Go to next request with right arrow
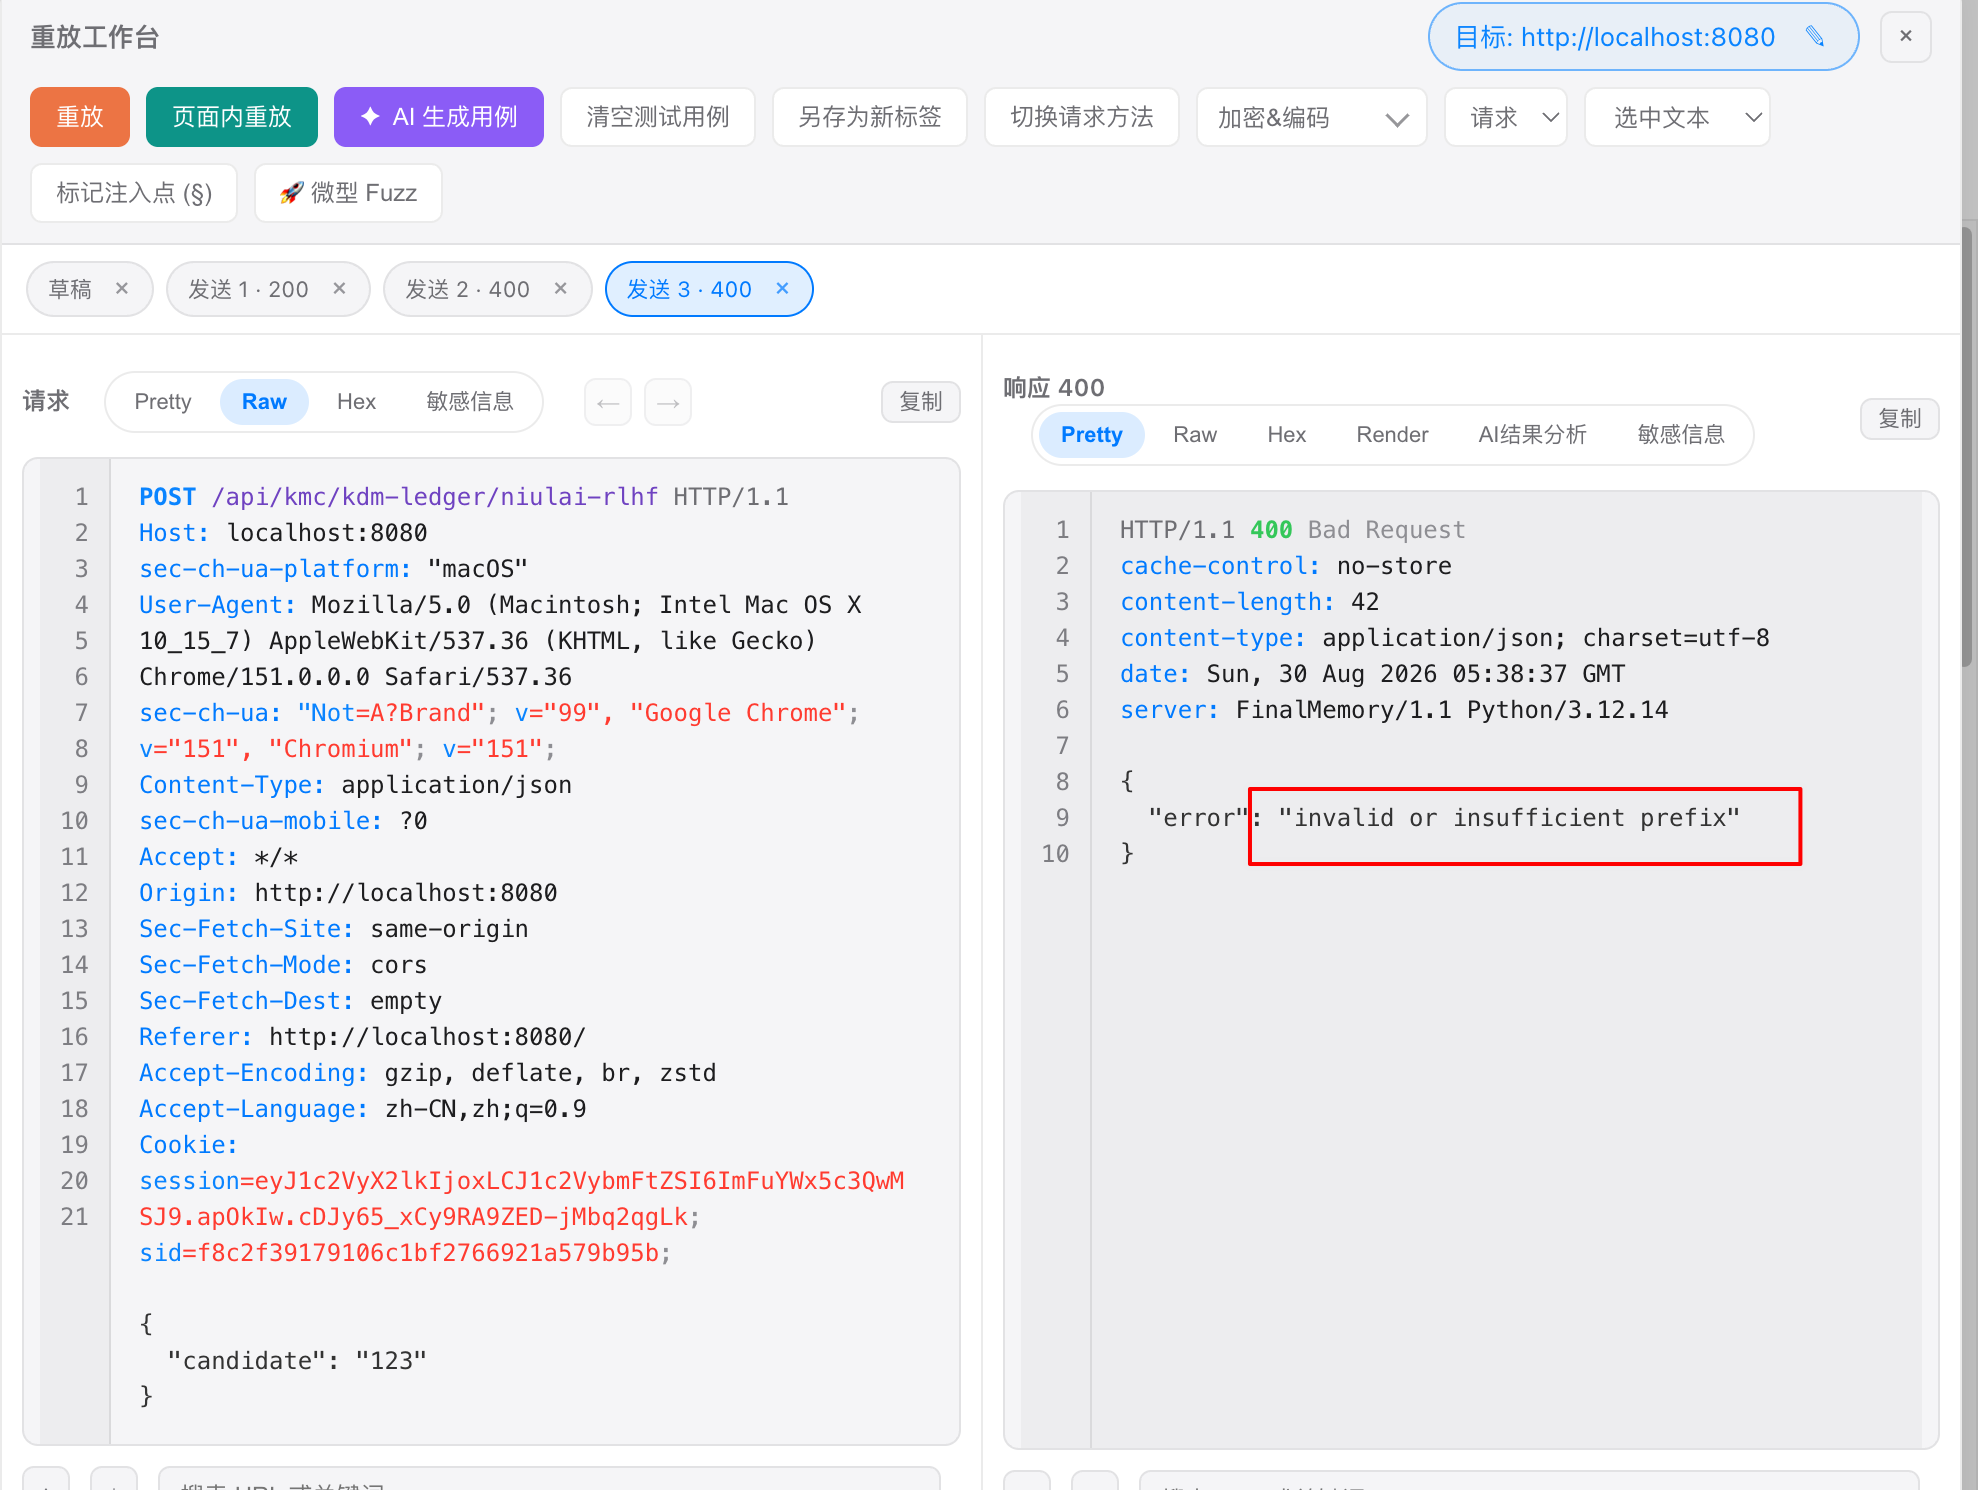 coord(668,402)
